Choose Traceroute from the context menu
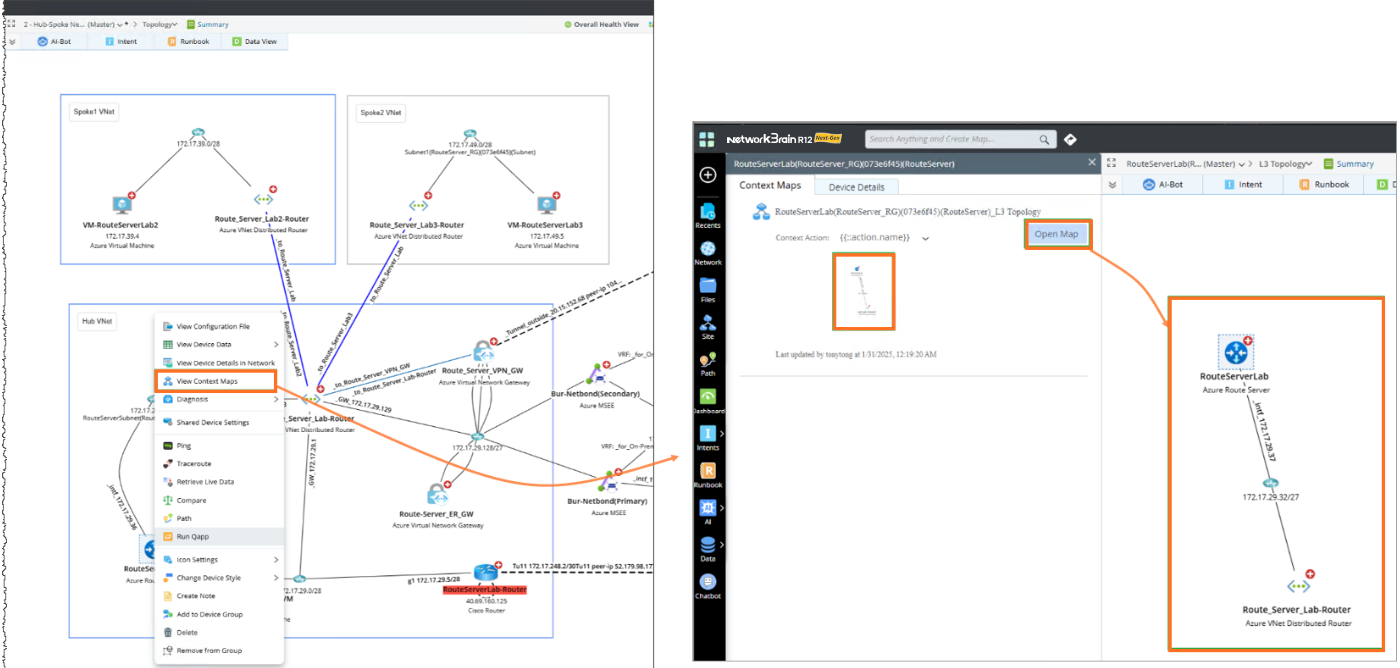 pos(194,464)
